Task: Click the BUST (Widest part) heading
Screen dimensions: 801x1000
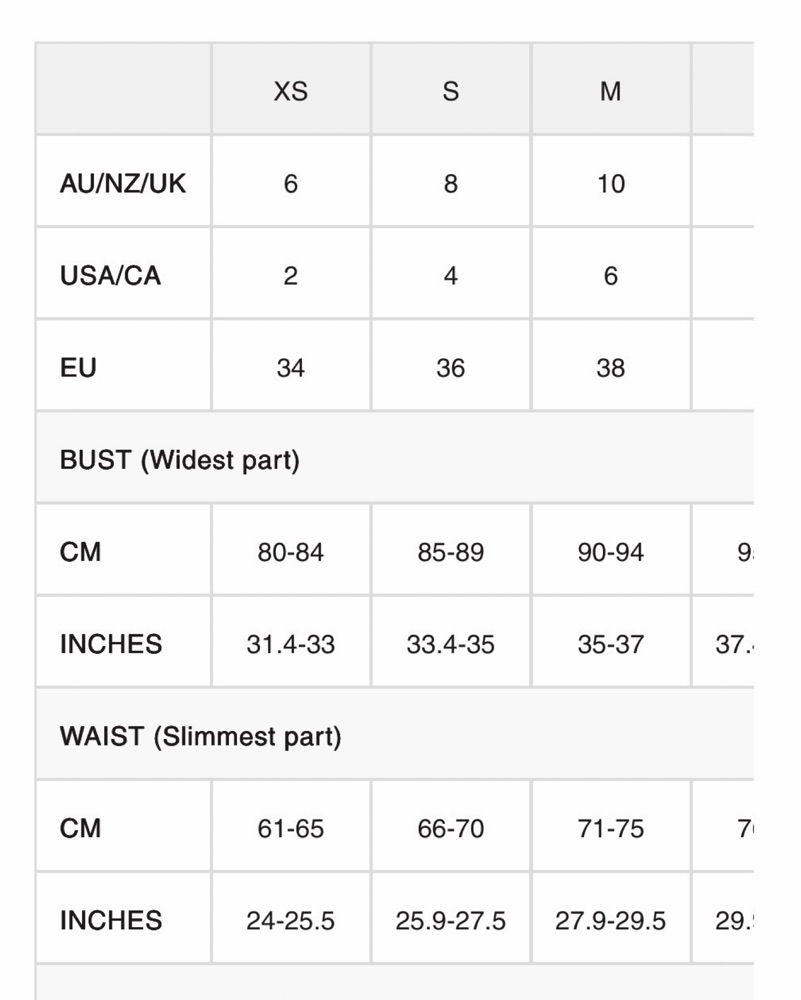Action: coord(179,460)
